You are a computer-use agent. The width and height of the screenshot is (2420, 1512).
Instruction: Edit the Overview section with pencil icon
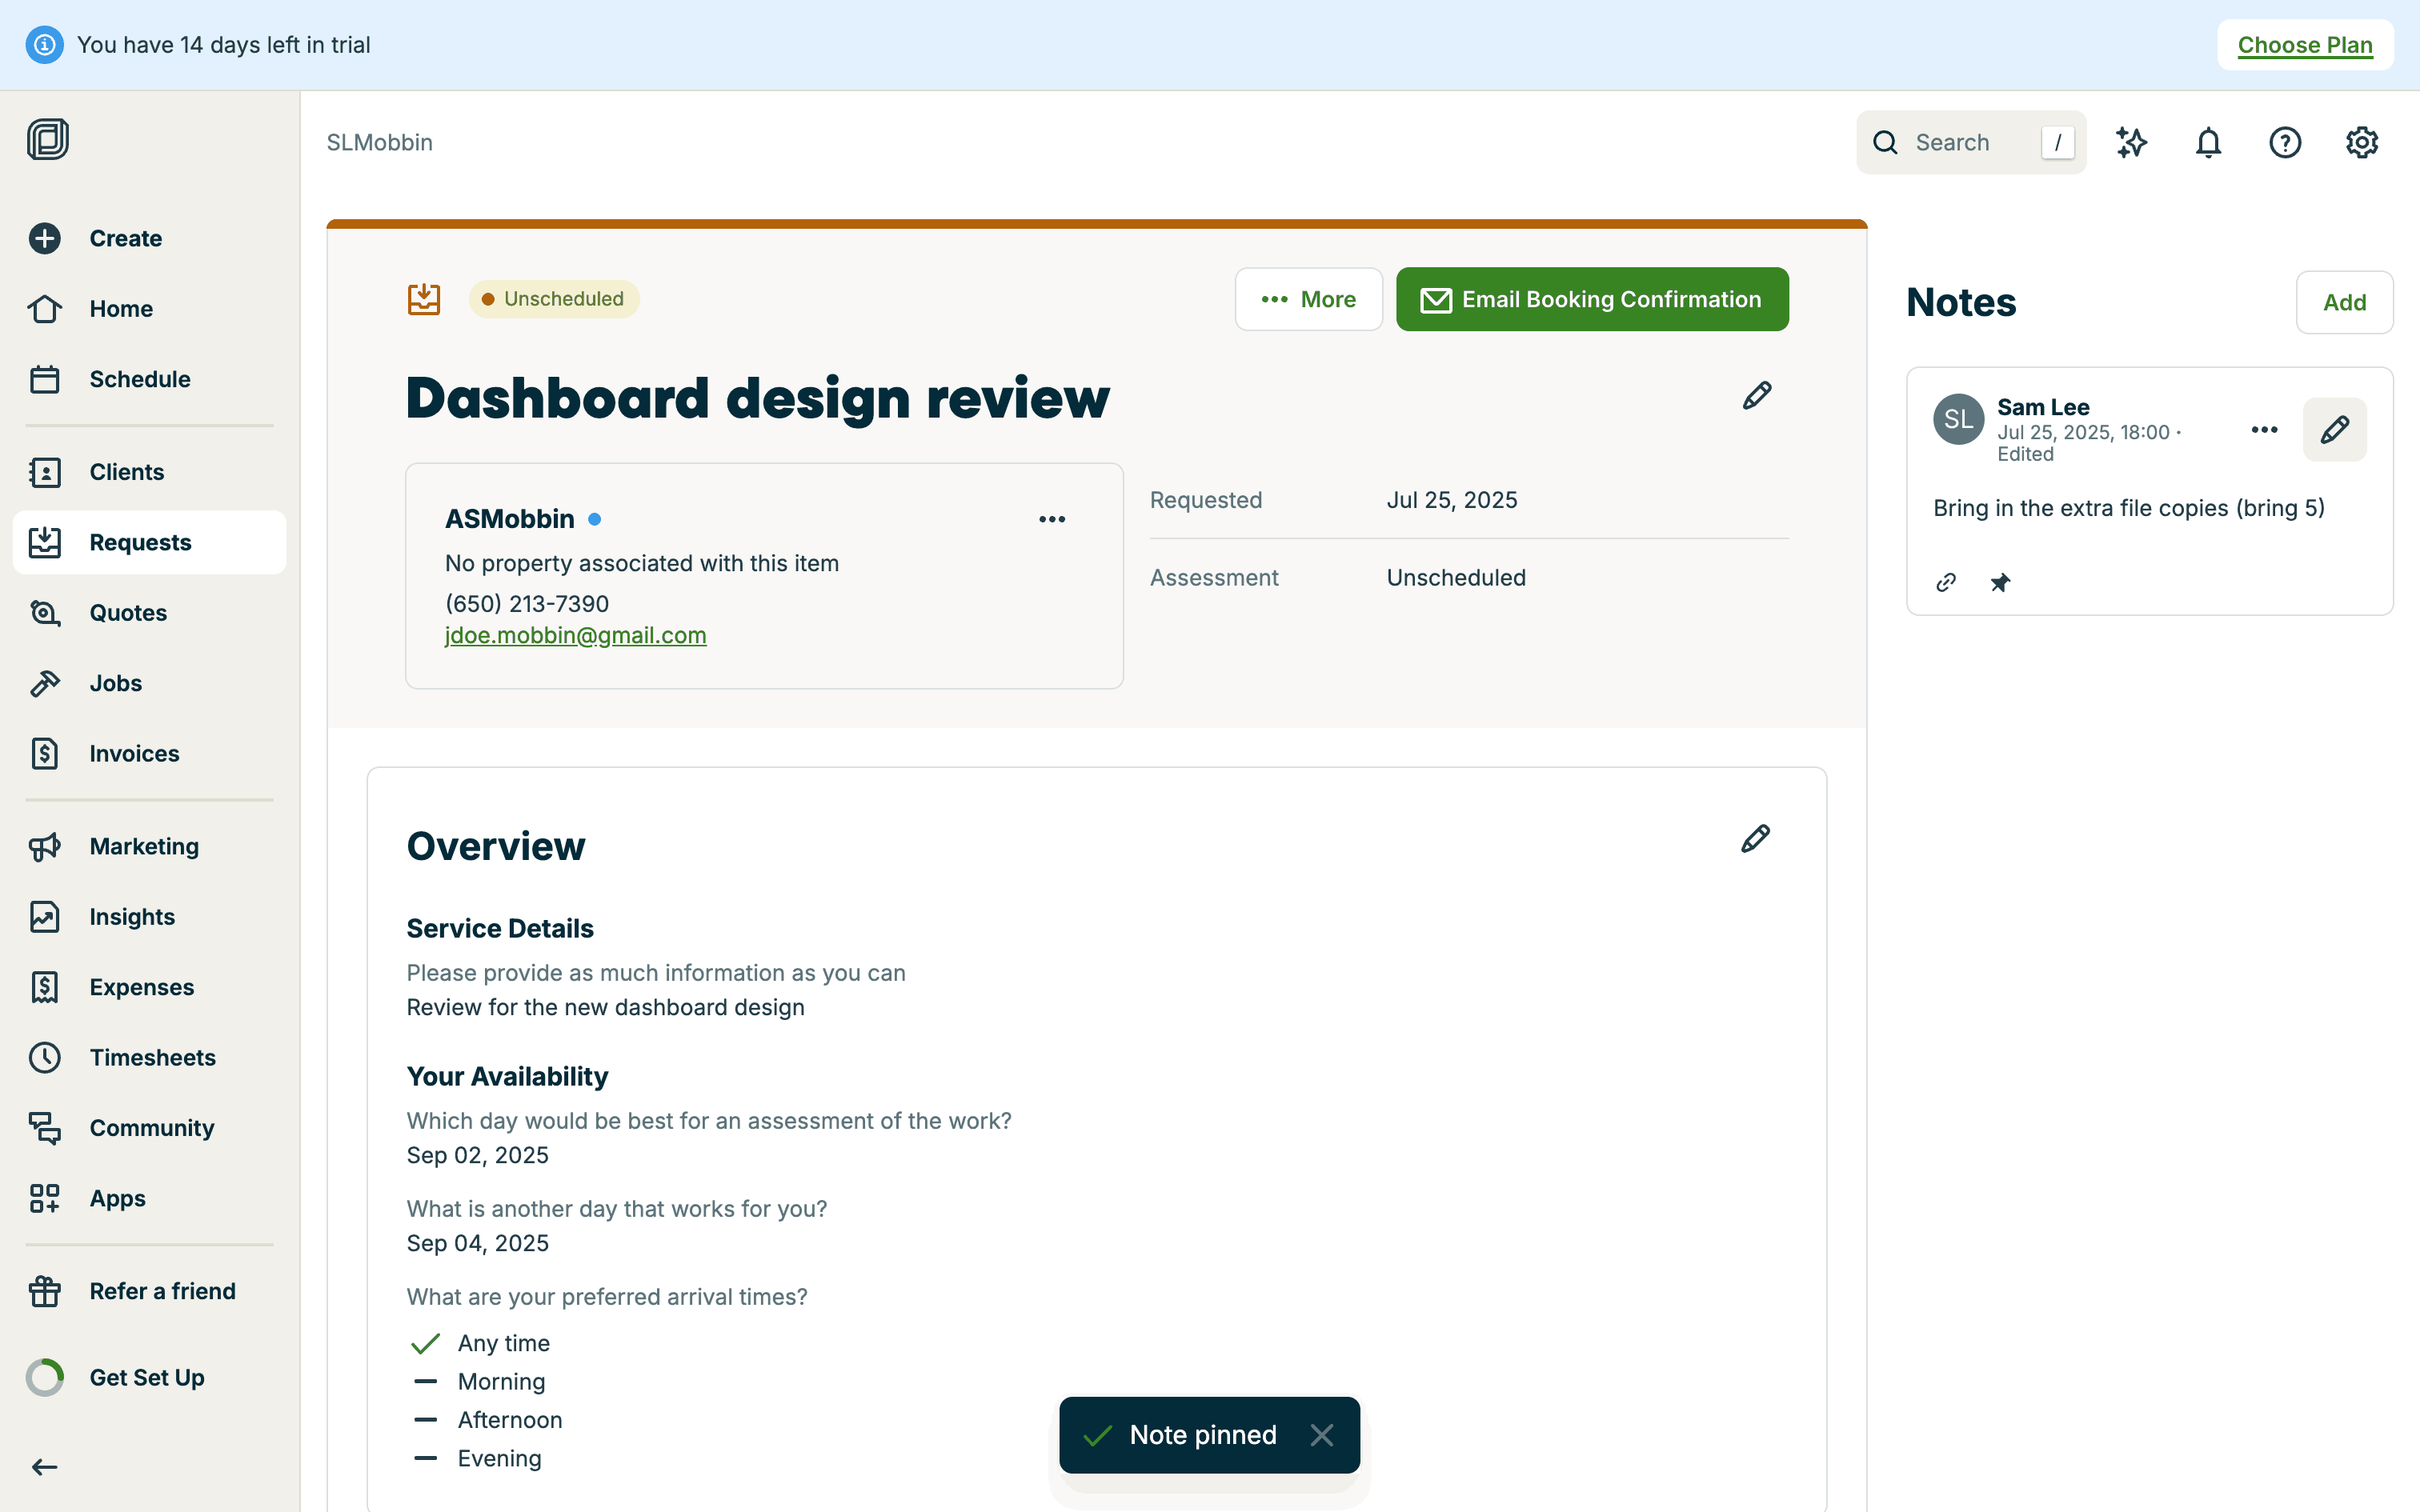click(x=1755, y=839)
